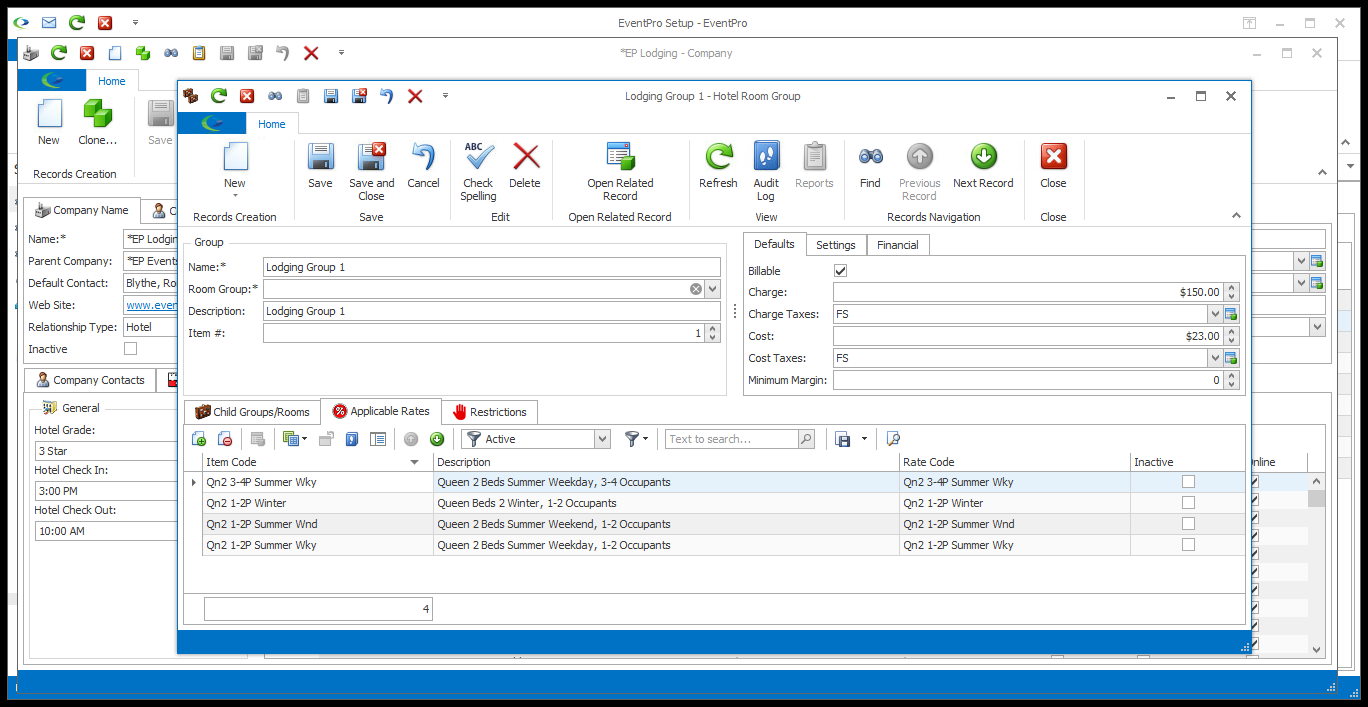1368x707 pixels.
Task: Click the Minimum Margin field
Action: click(1027, 380)
